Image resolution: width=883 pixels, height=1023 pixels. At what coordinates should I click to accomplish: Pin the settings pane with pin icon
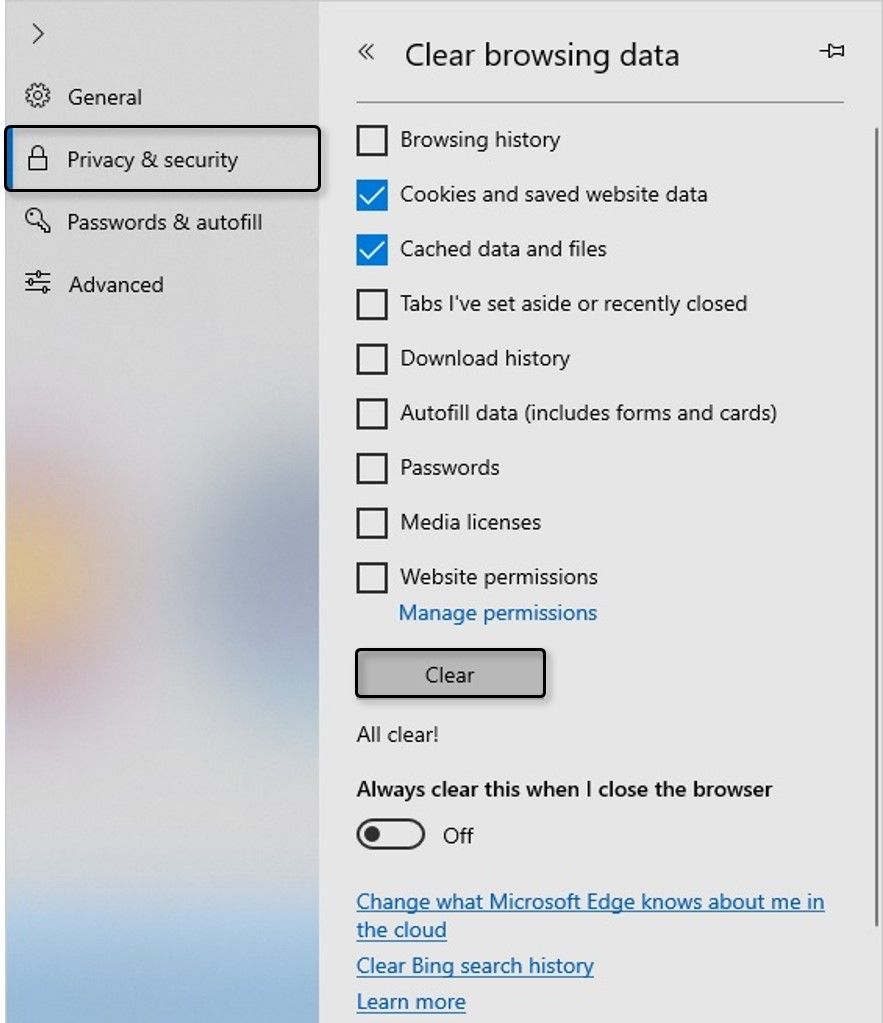[832, 51]
